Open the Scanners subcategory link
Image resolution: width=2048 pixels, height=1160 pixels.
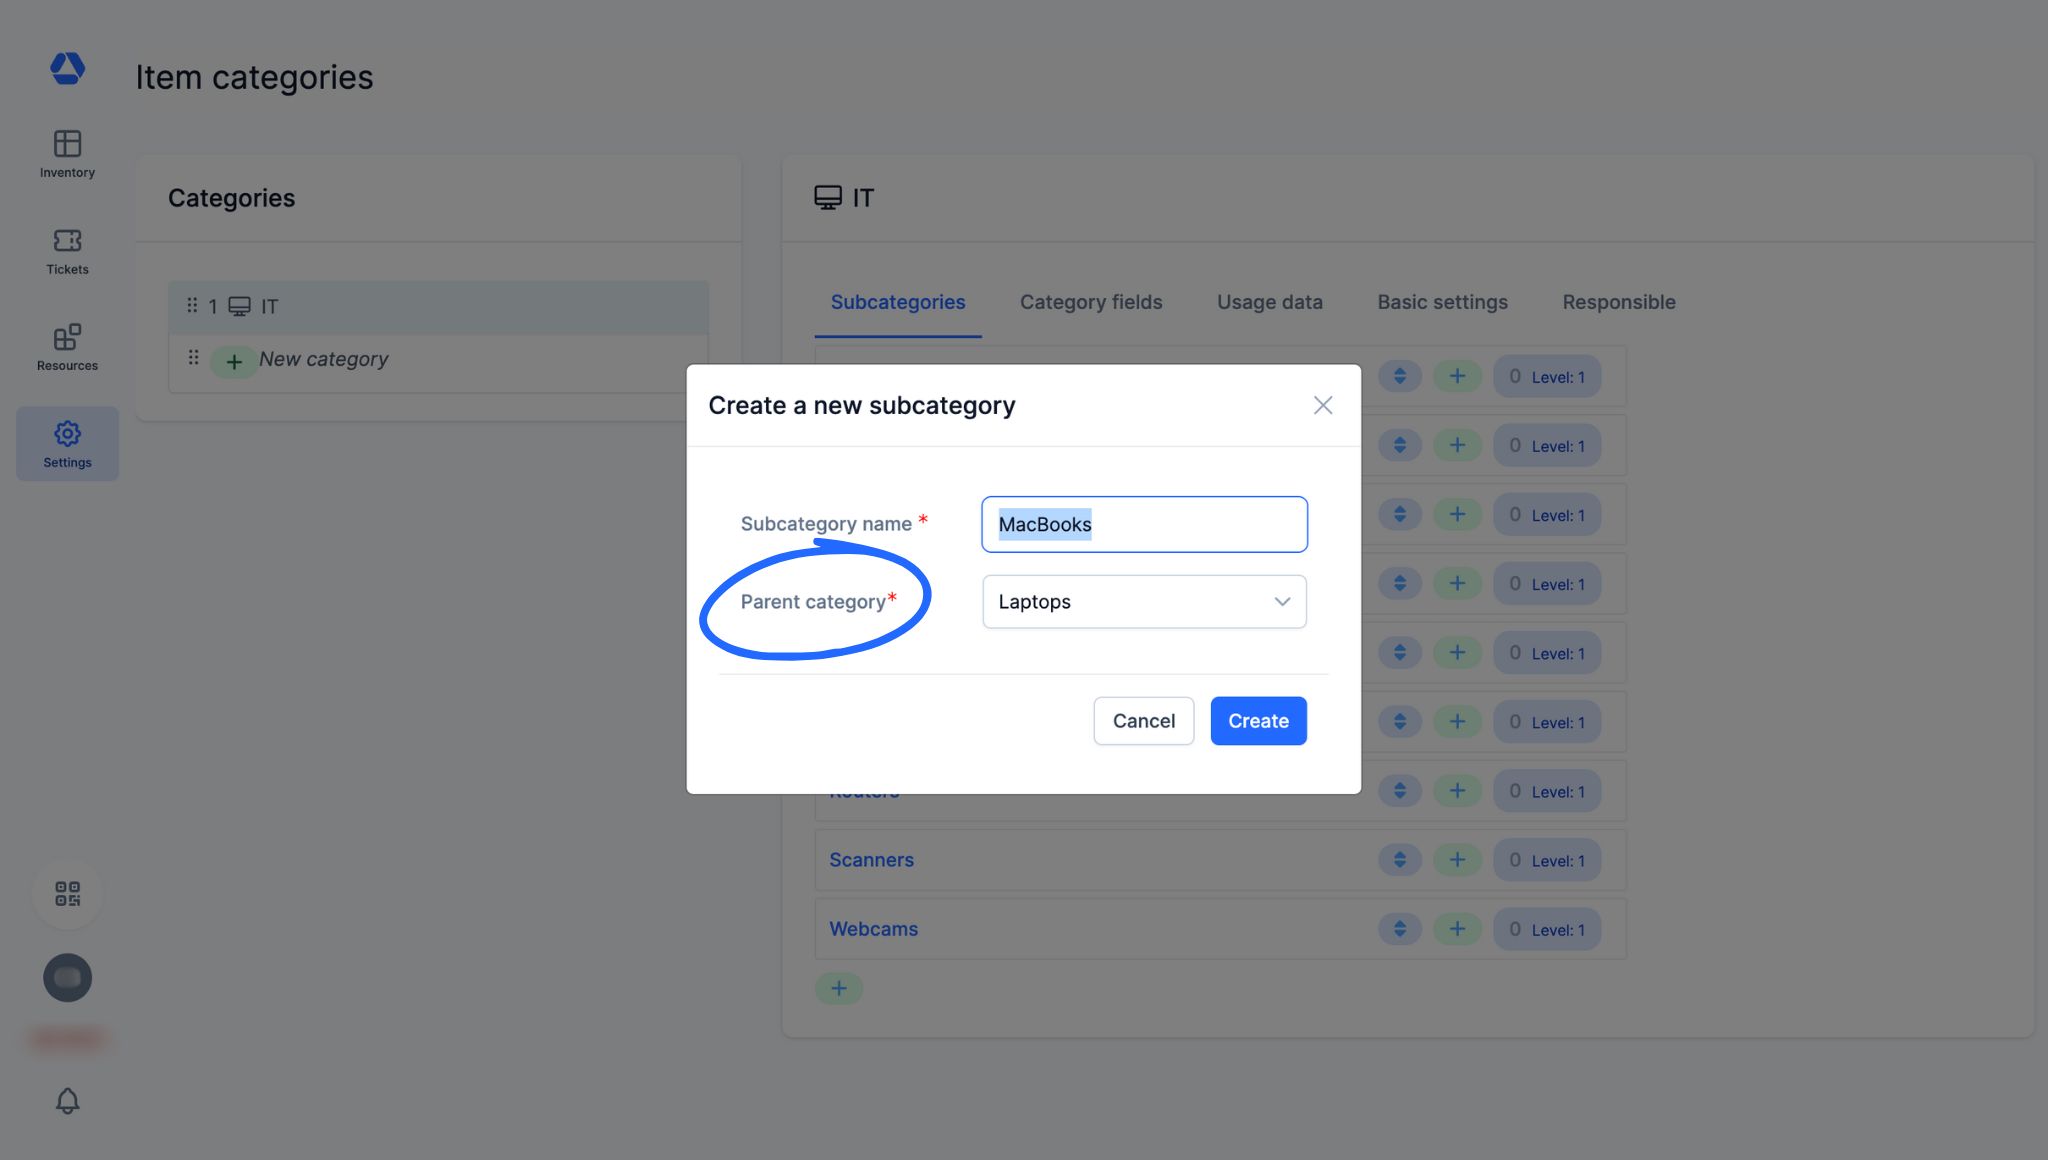click(871, 860)
